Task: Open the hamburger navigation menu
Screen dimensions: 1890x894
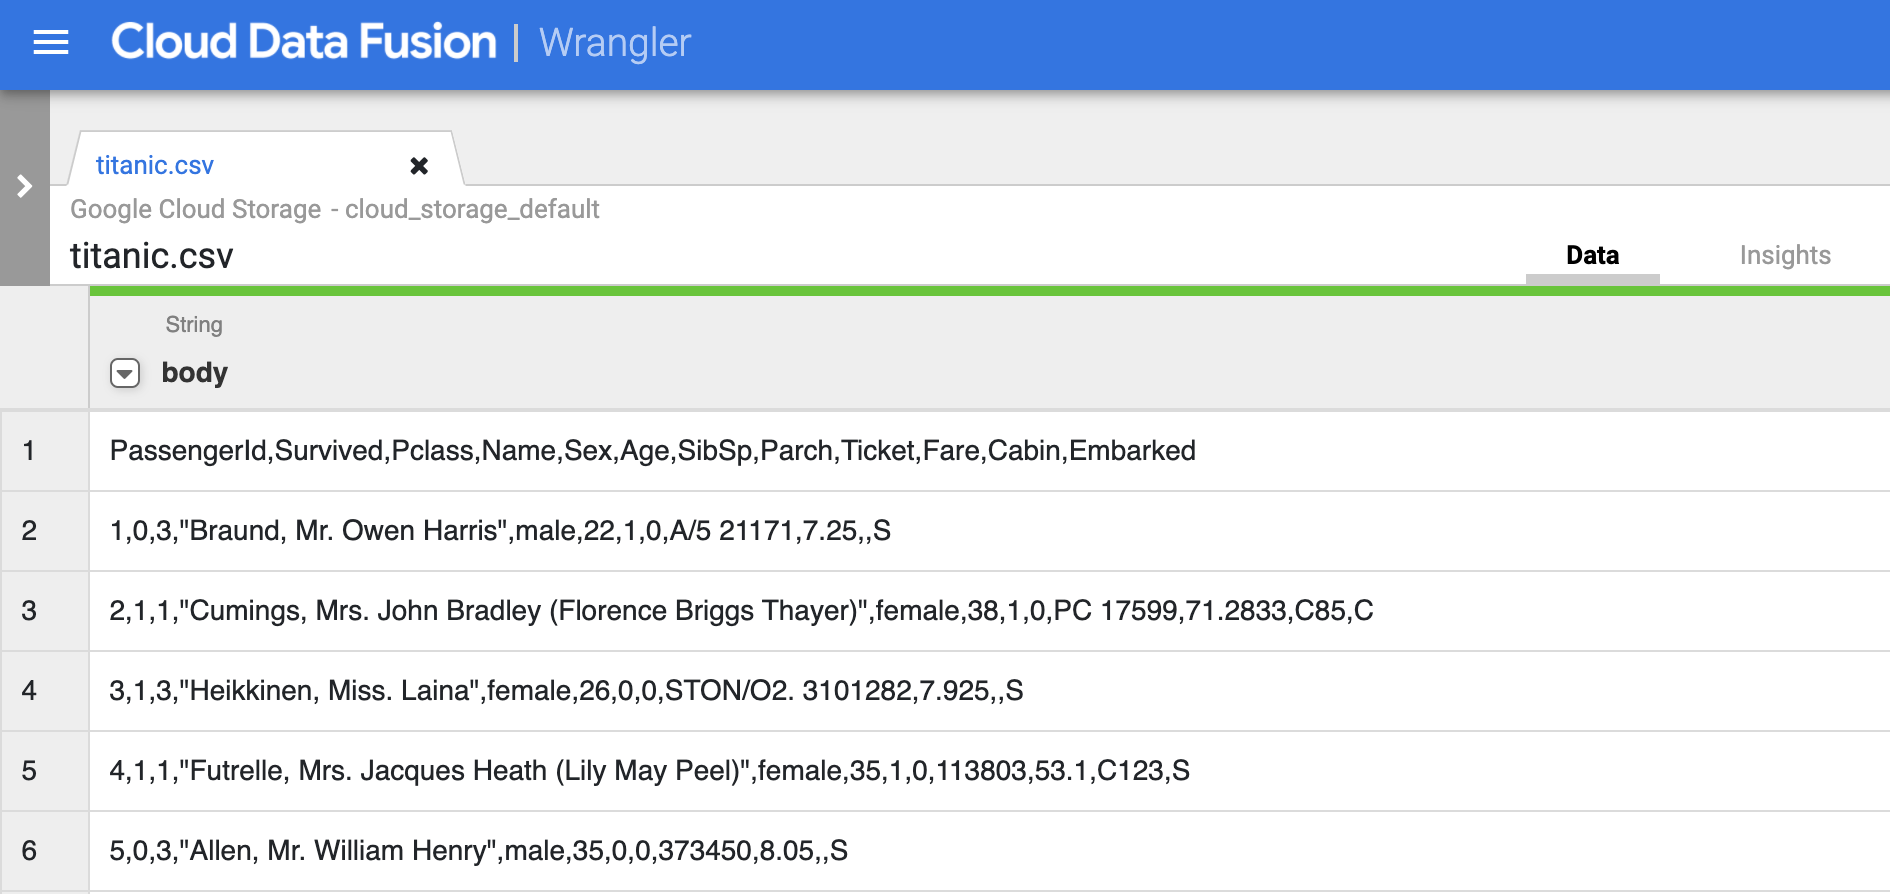Action: pos(51,42)
